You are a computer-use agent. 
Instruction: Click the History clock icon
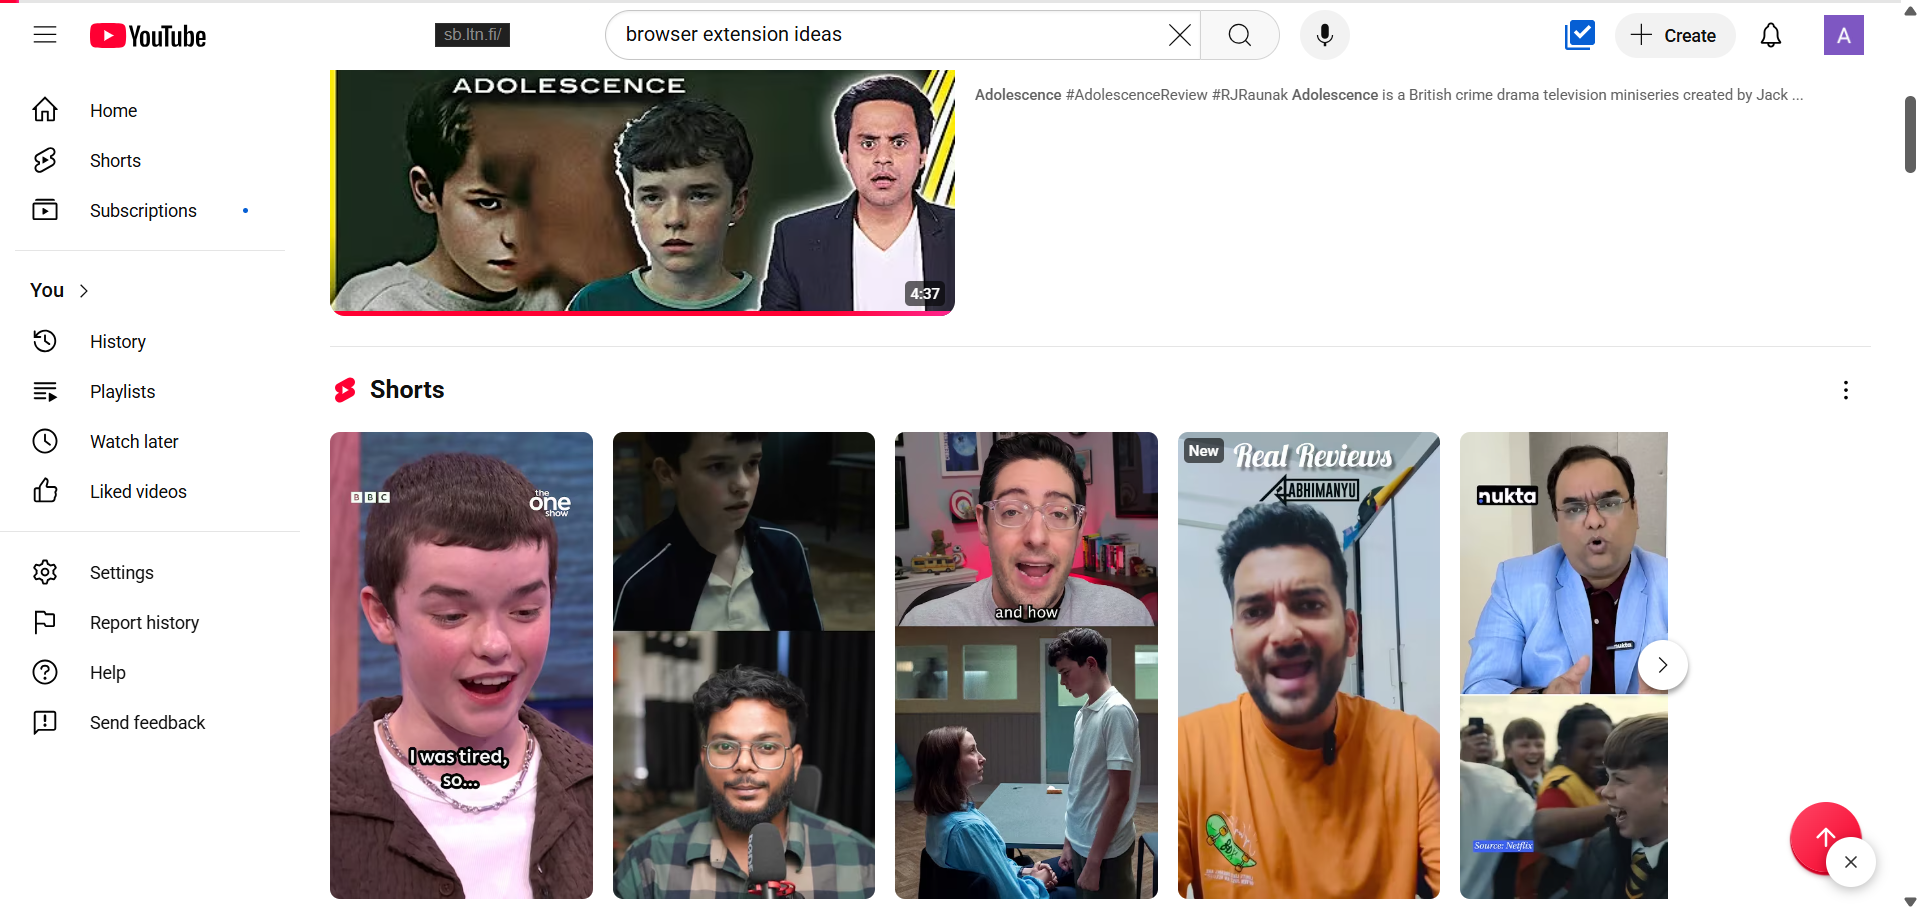(x=45, y=341)
